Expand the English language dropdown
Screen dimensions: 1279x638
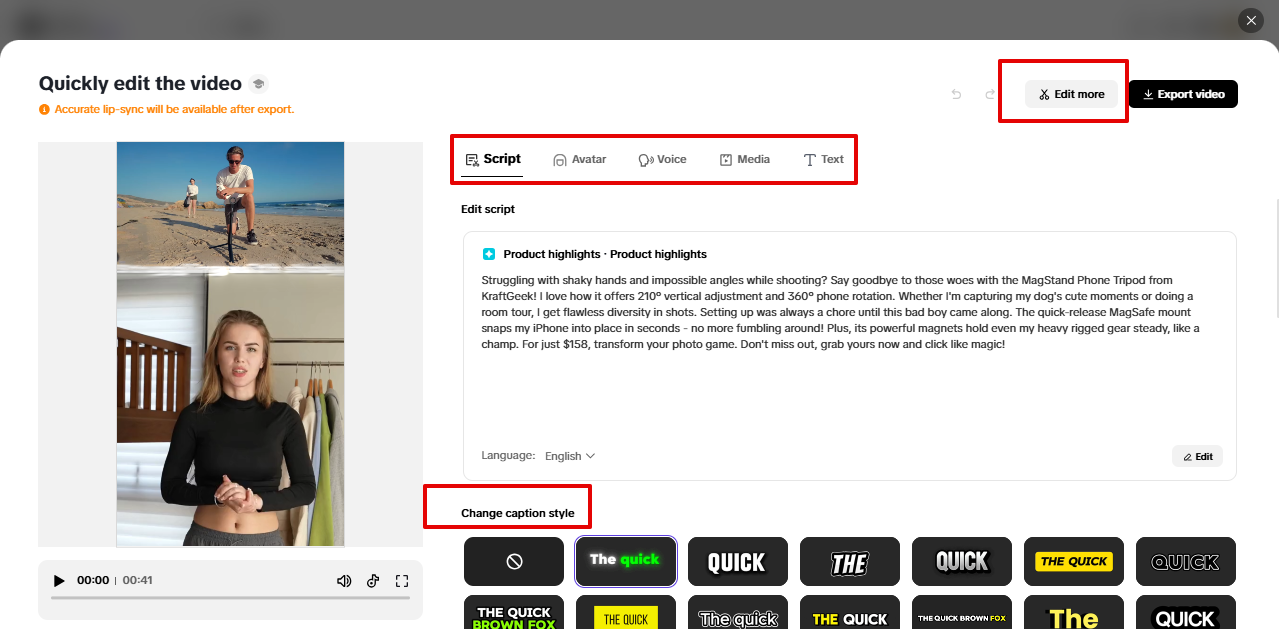(570, 456)
